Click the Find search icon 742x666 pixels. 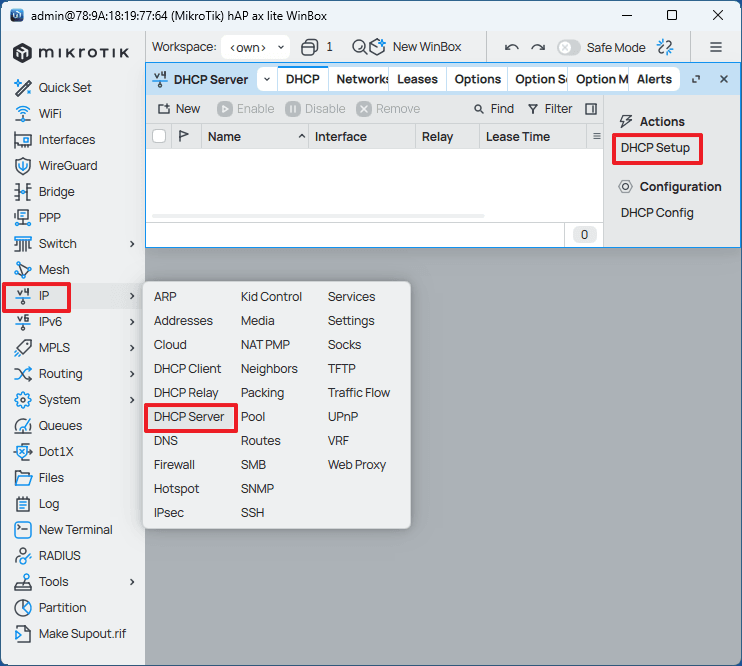click(x=480, y=109)
